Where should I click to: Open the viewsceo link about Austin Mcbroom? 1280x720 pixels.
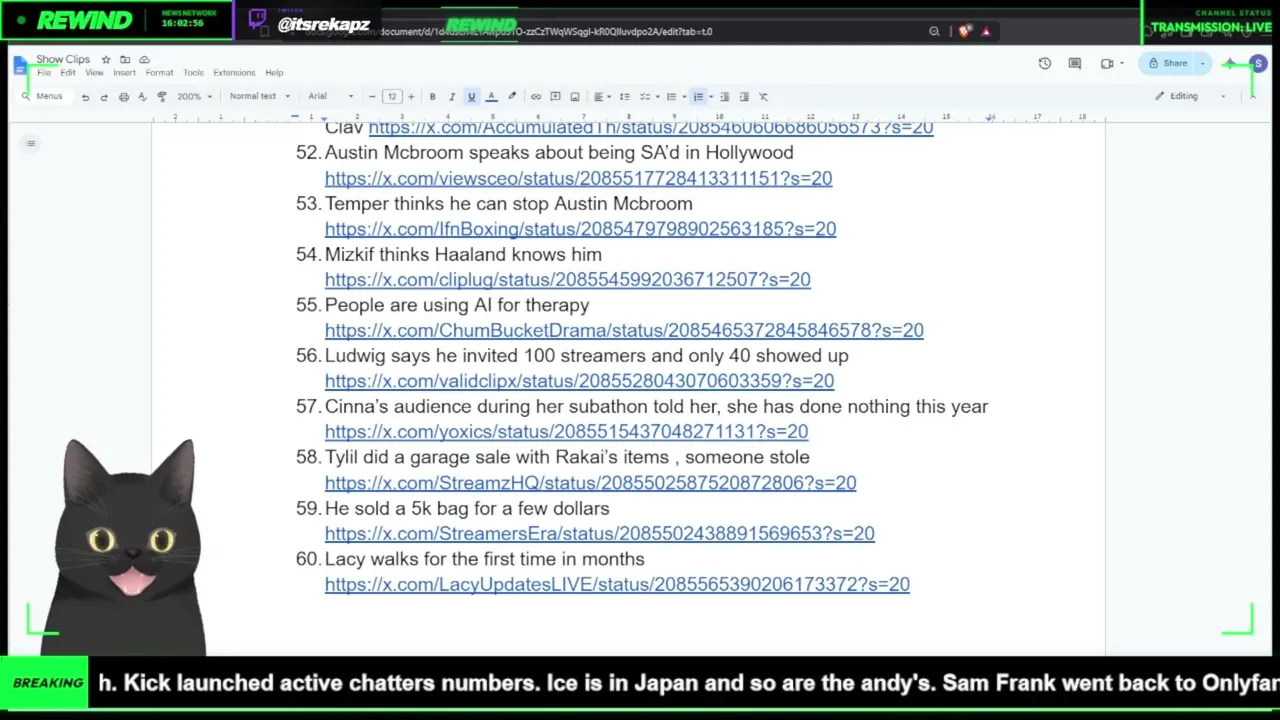click(578, 178)
